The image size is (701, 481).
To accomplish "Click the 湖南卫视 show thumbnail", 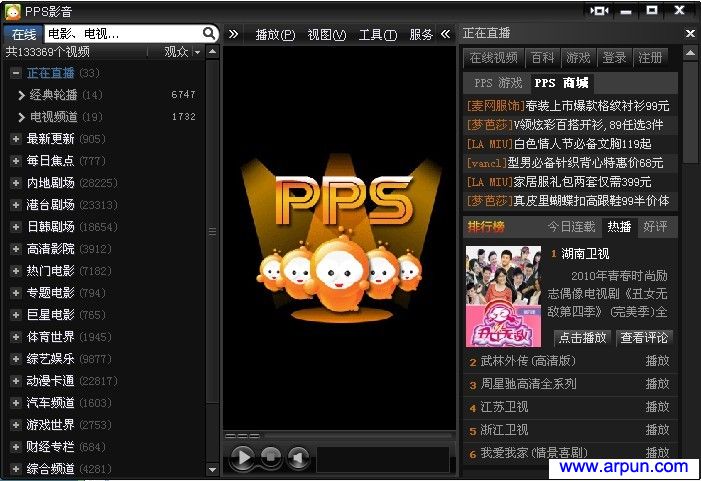I will pos(503,296).
